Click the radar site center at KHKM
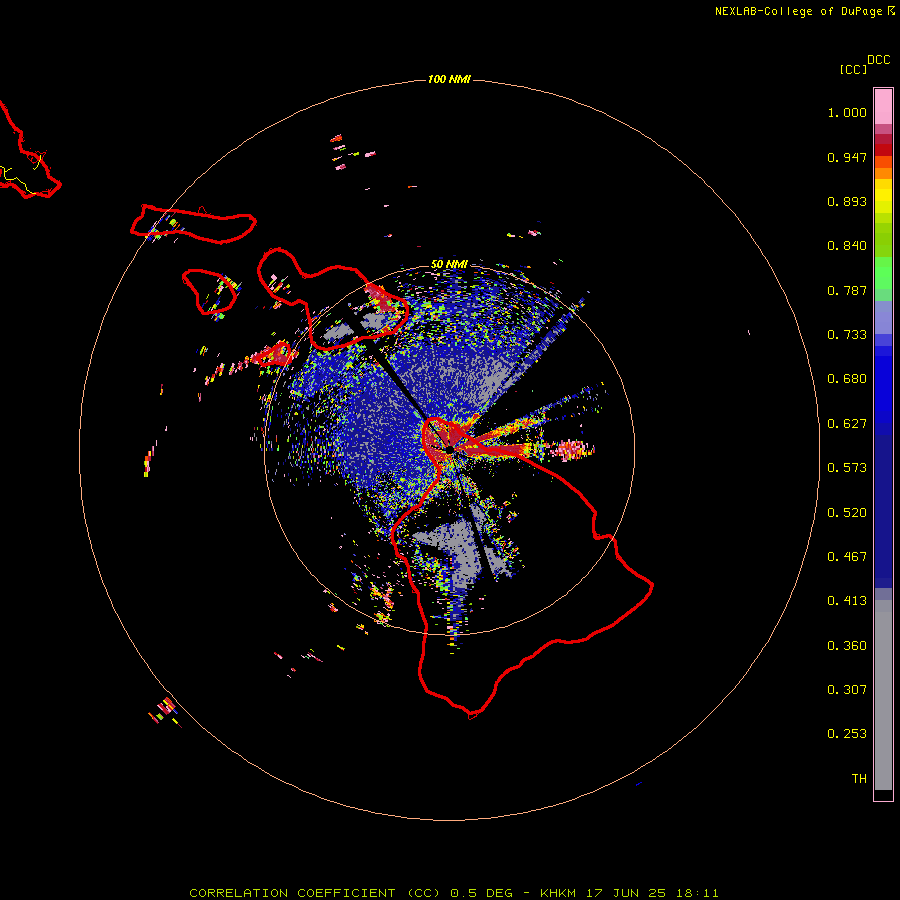 click(450, 449)
